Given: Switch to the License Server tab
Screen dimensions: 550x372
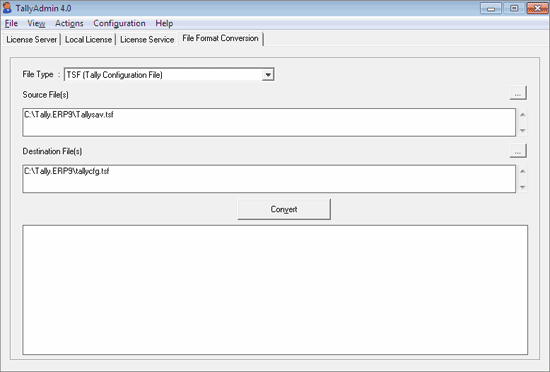Looking at the screenshot, I should [x=32, y=40].
